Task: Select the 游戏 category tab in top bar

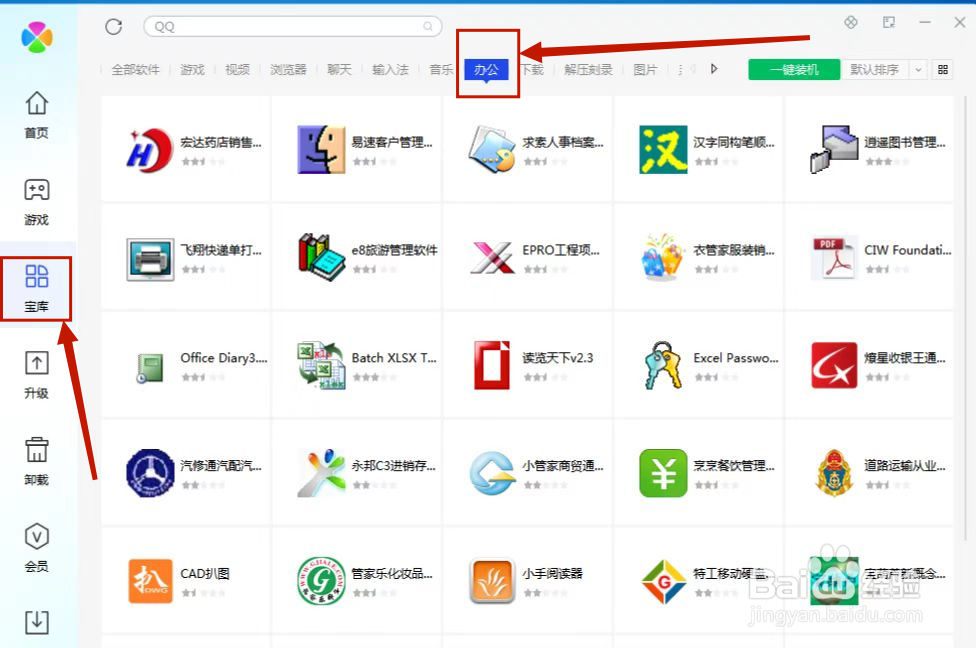Action: pyautogui.click(x=192, y=70)
